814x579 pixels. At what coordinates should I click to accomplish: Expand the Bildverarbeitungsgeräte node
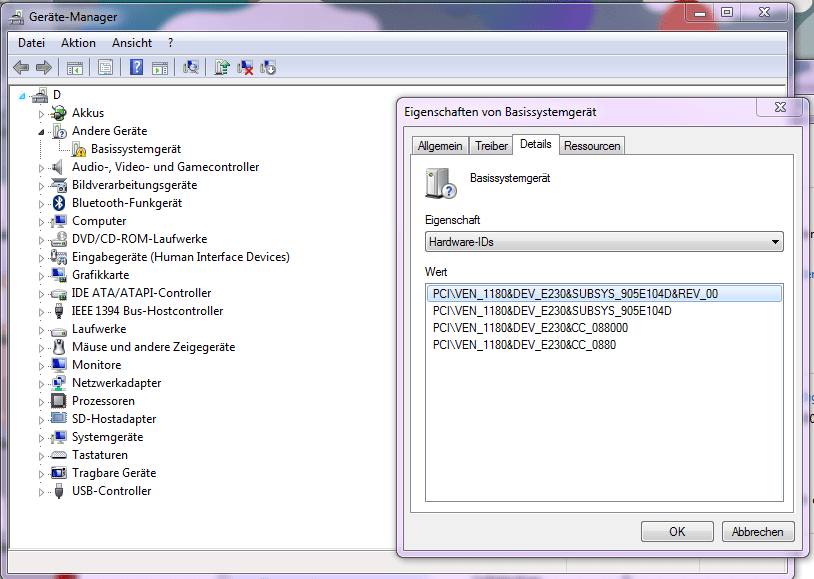[42, 186]
